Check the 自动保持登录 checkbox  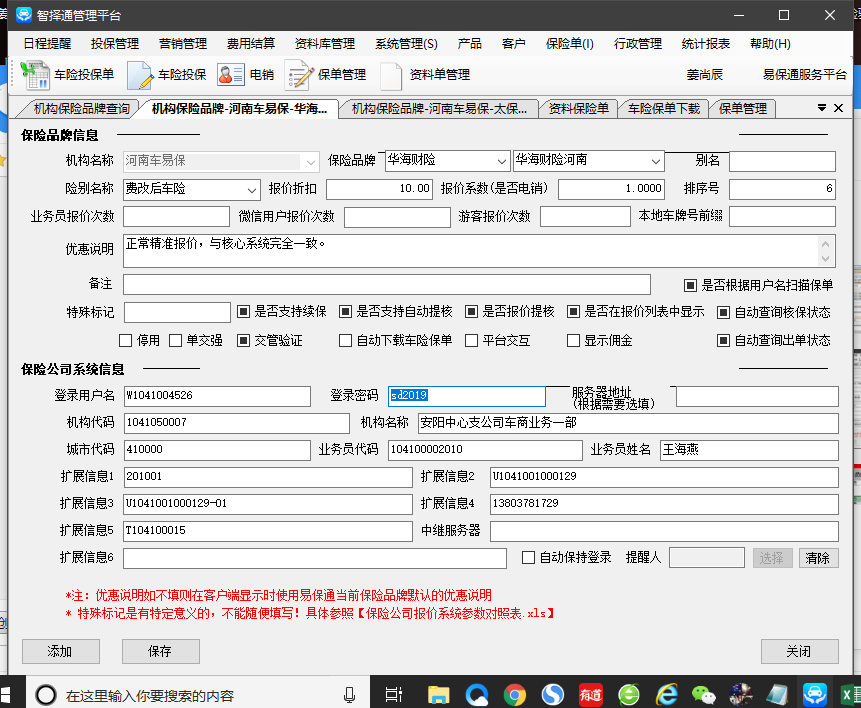tap(529, 557)
